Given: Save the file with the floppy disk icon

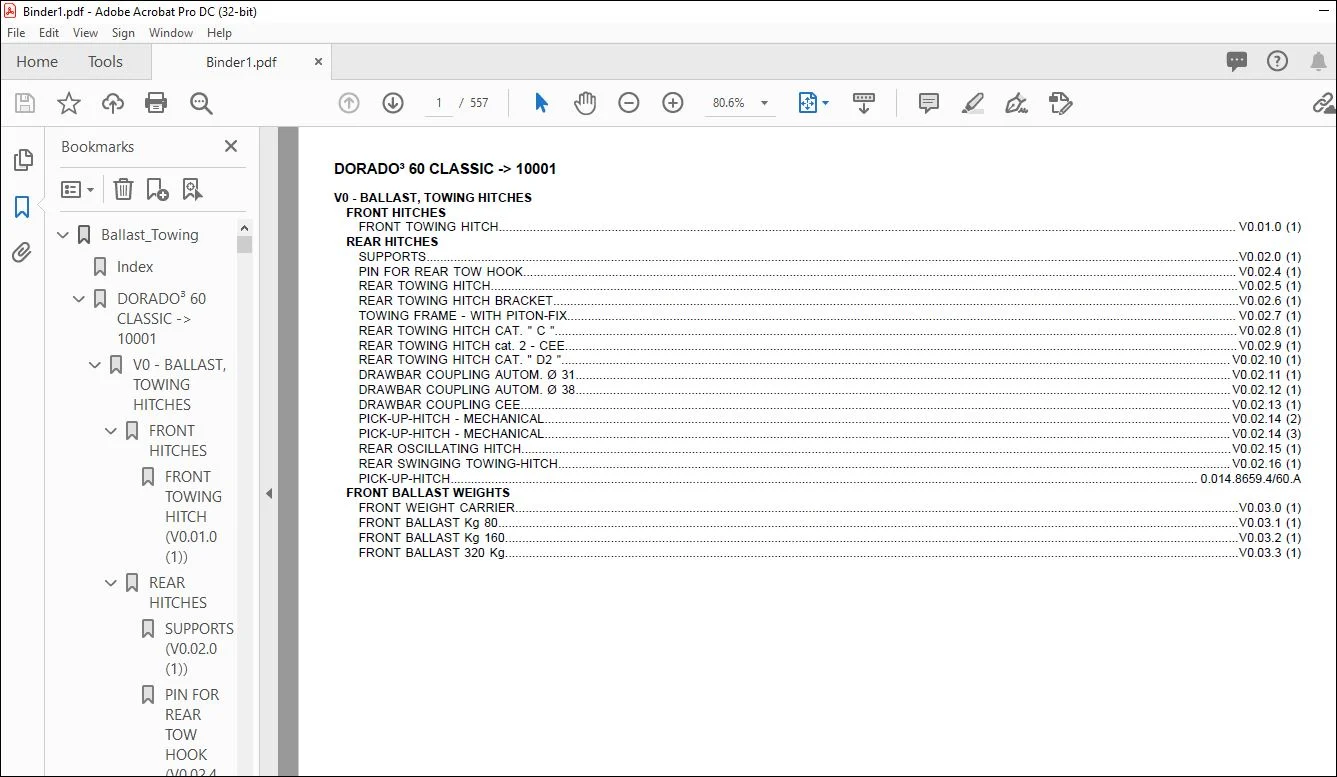Looking at the screenshot, I should pyautogui.click(x=25, y=103).
